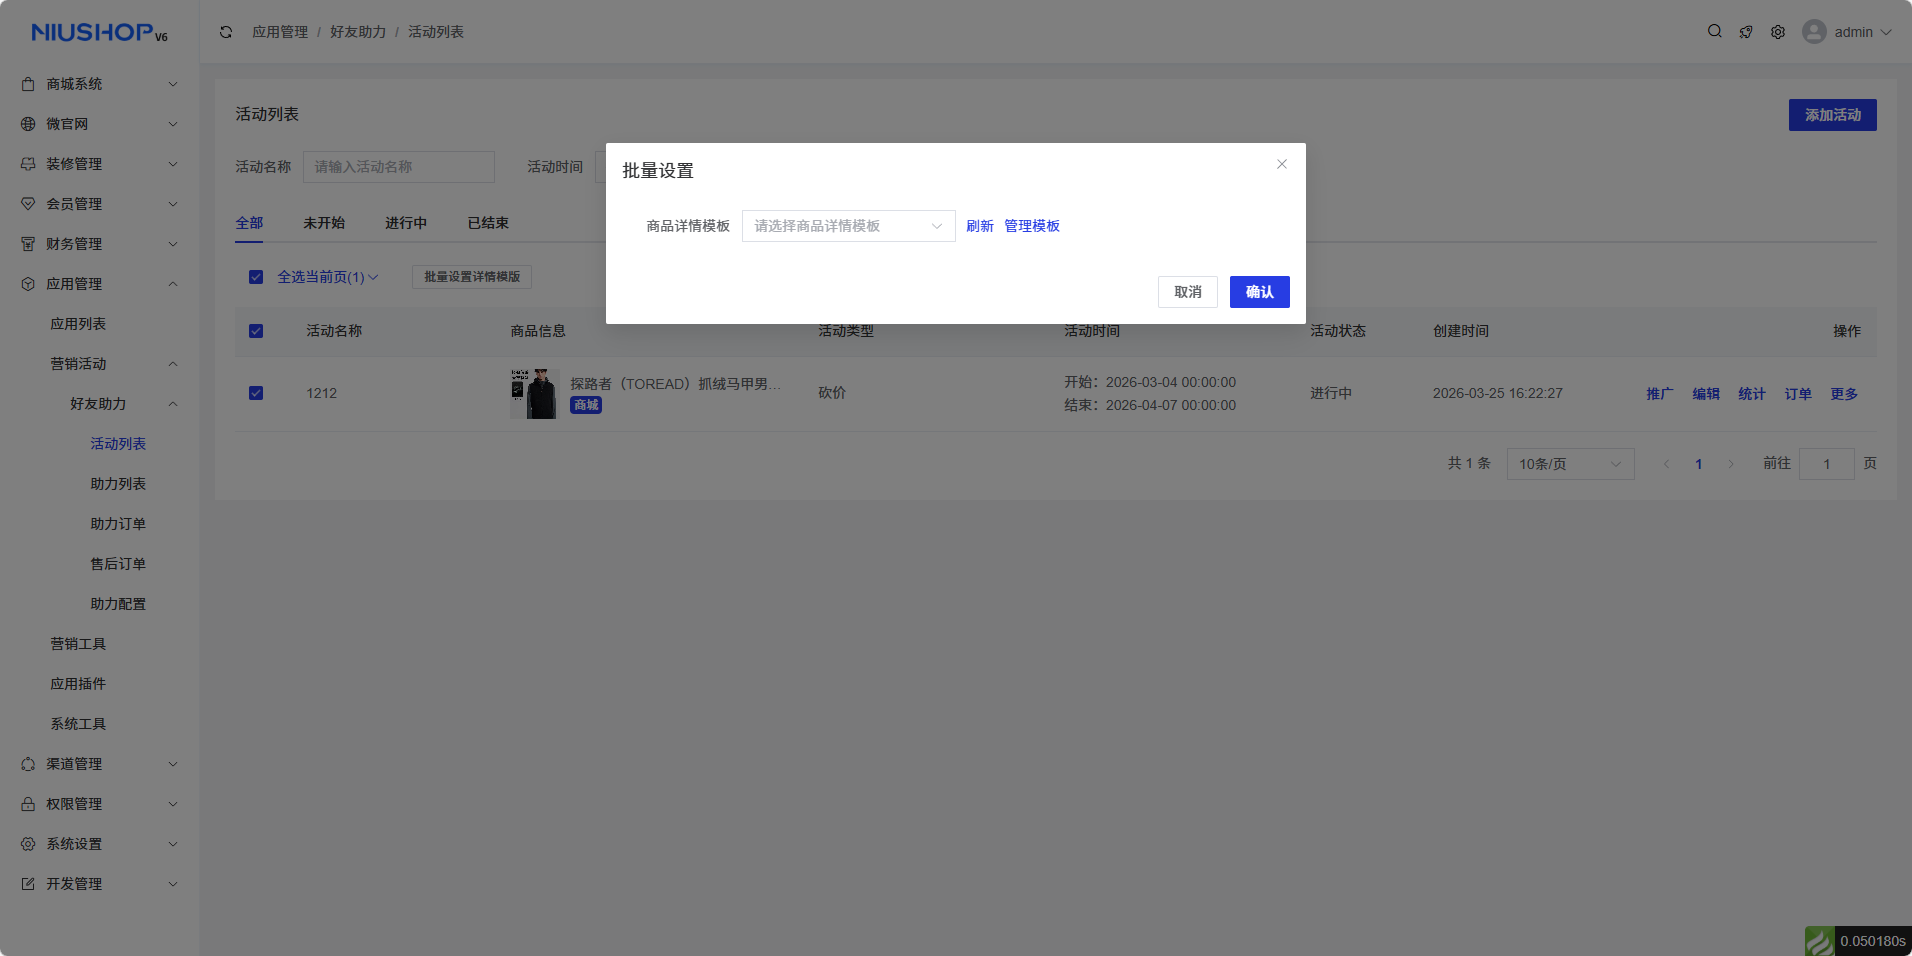Viewport: 1912px width, 956px height.
Task: Click the 前往 page number input
Action: 1827,464
